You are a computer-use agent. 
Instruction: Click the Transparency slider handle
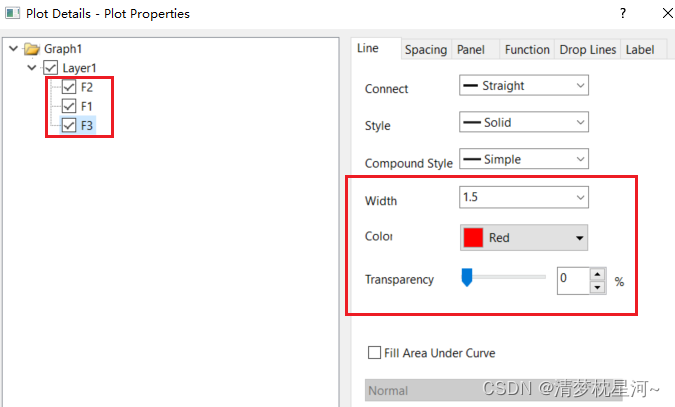click(x=466, y=279)
